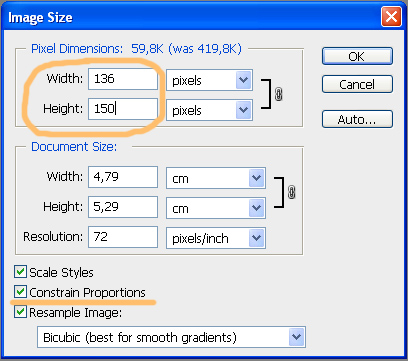Uncheck Constrain Proportions
Screen dimensions: 408x361
click(x=20, y=292)
